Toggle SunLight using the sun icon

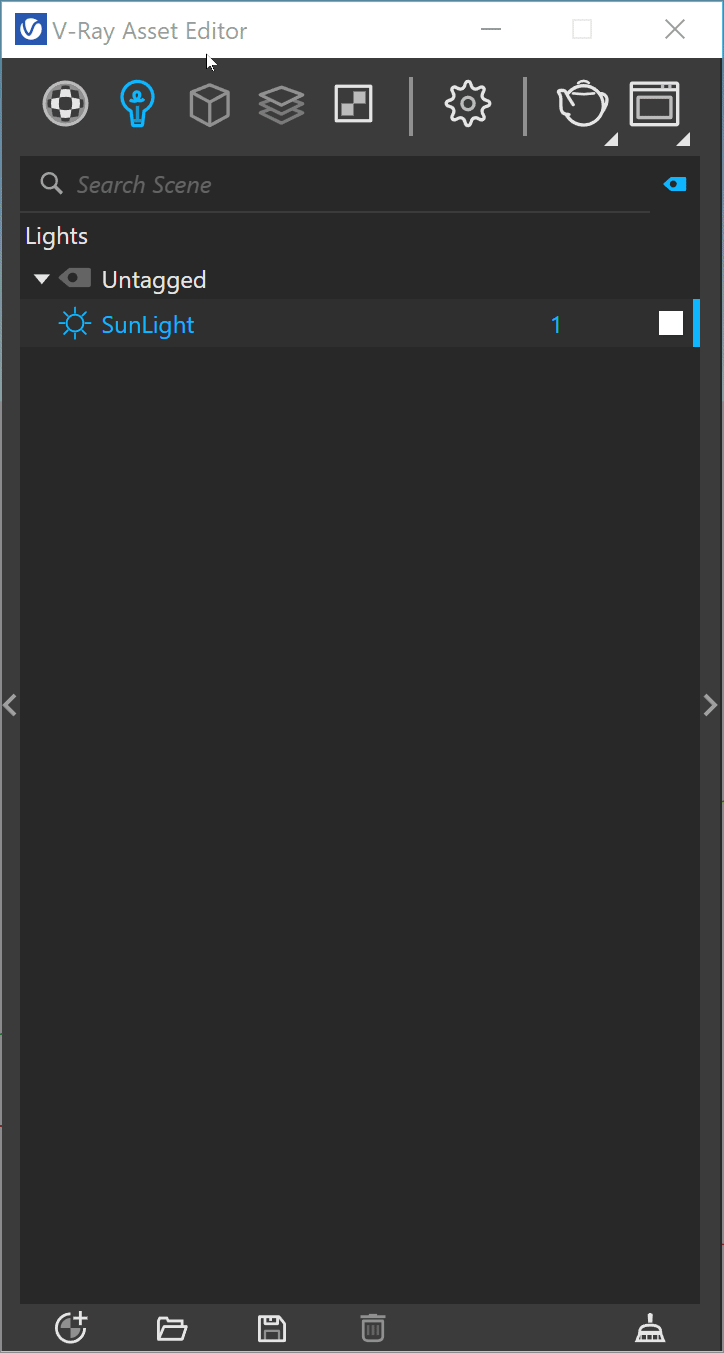click(x=75, y=324)
